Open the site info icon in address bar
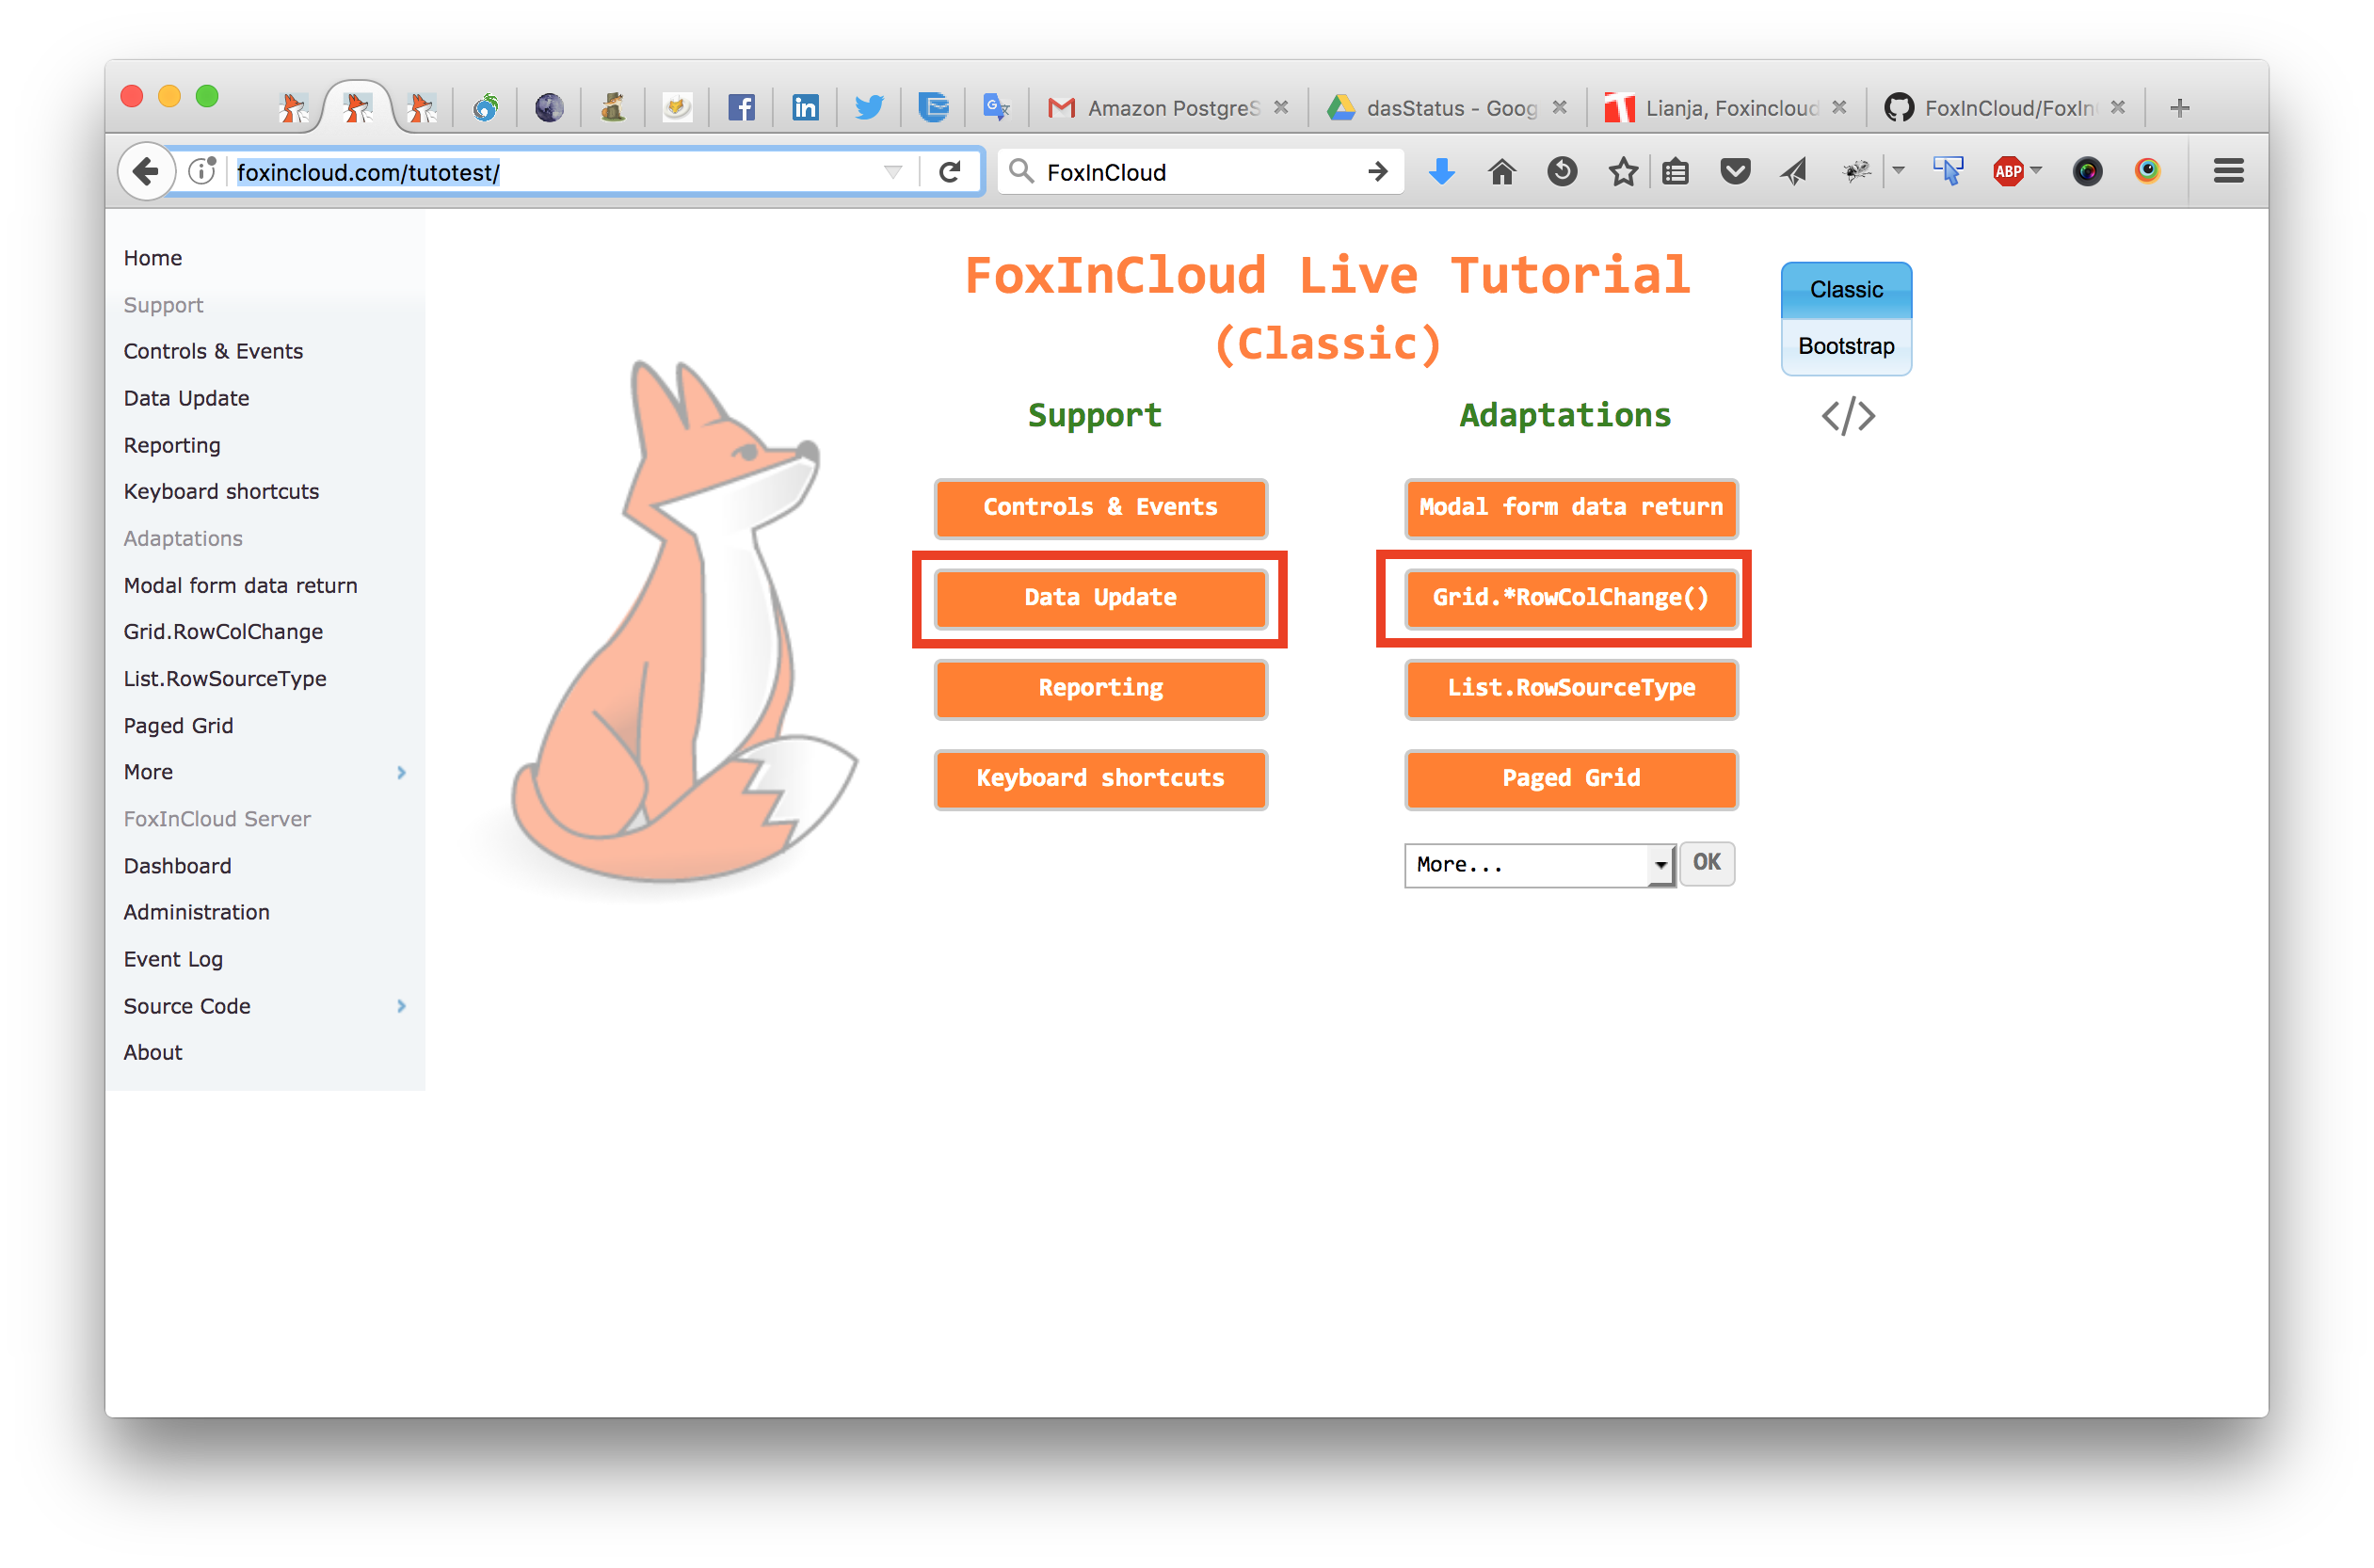Screen dimensions: 2374x1568 (x=203, y=172)
